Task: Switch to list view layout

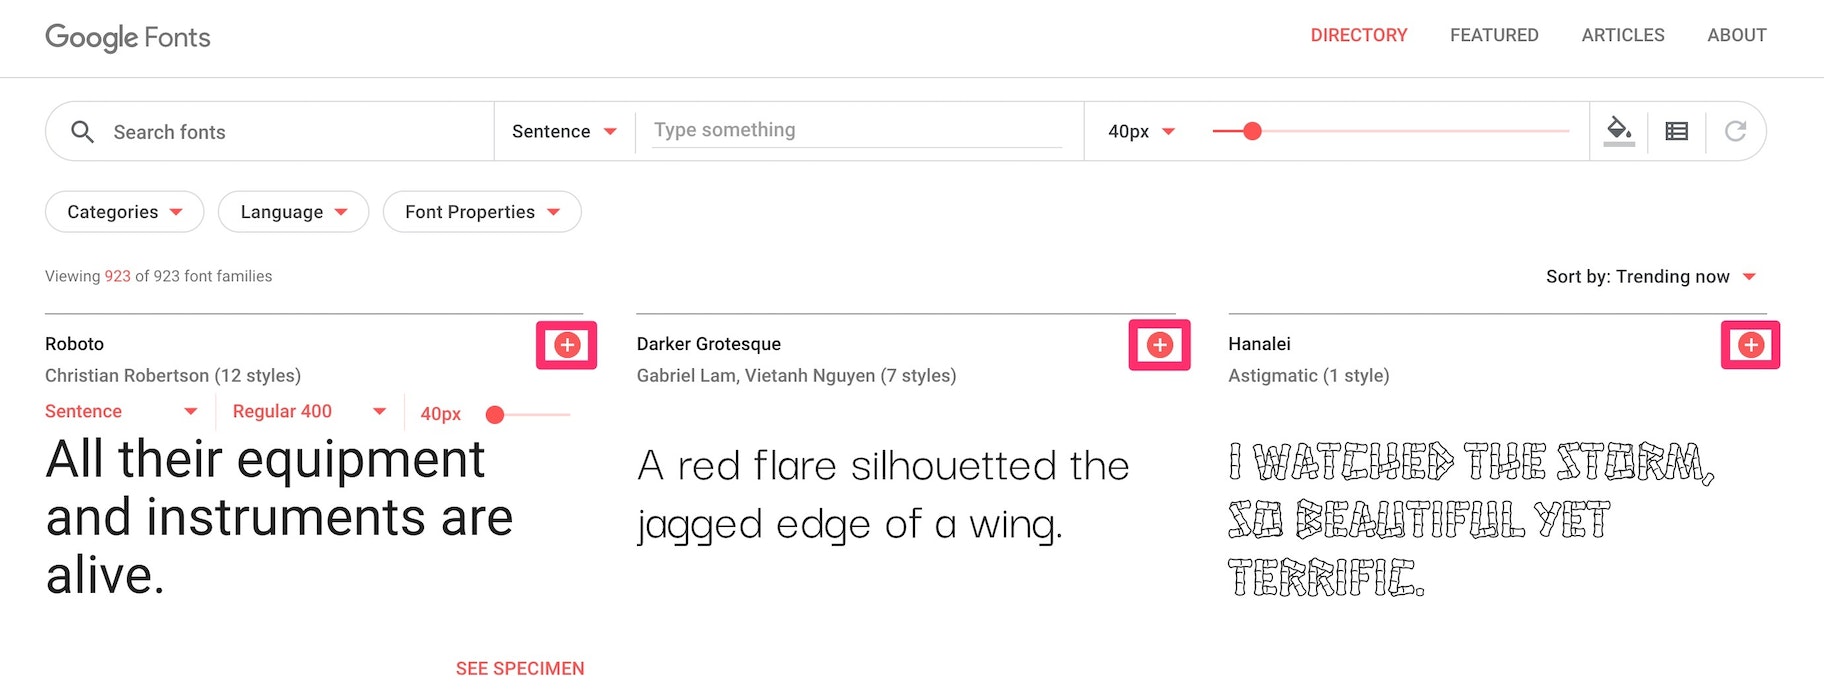Action: [1677, 130]
